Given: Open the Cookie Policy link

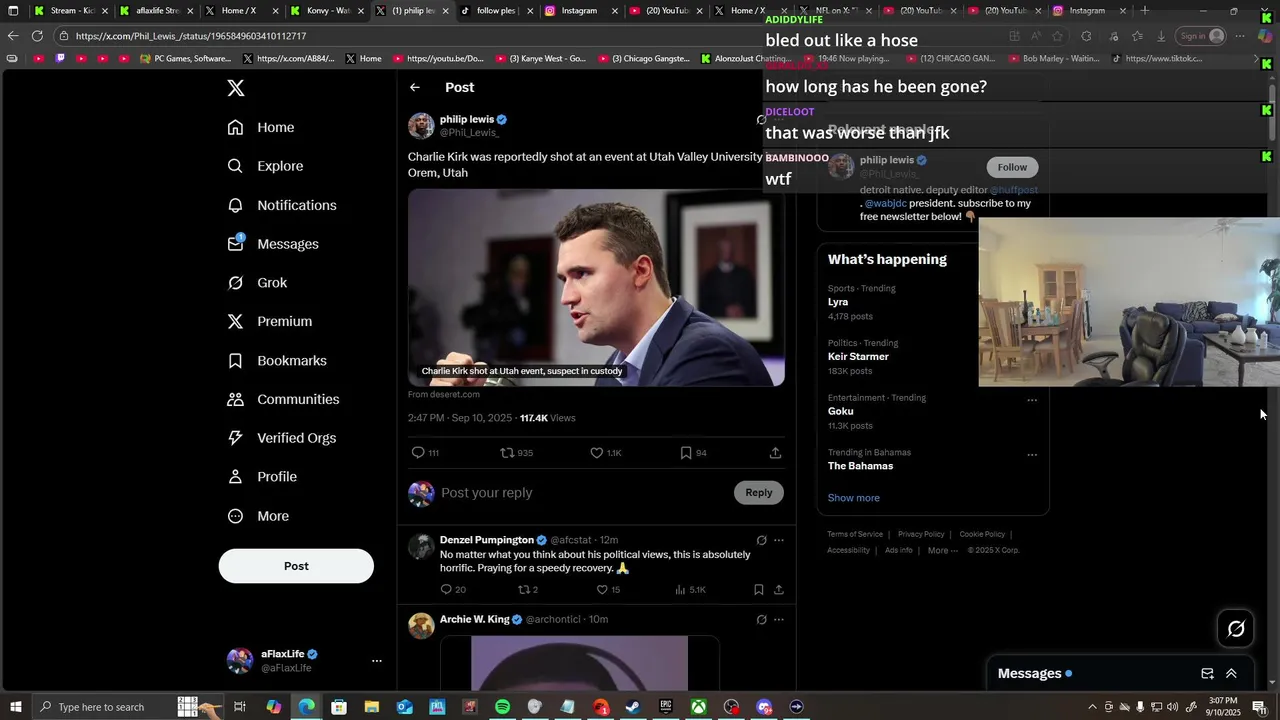Looking at the screenshot, I should (x=982, y=534).
